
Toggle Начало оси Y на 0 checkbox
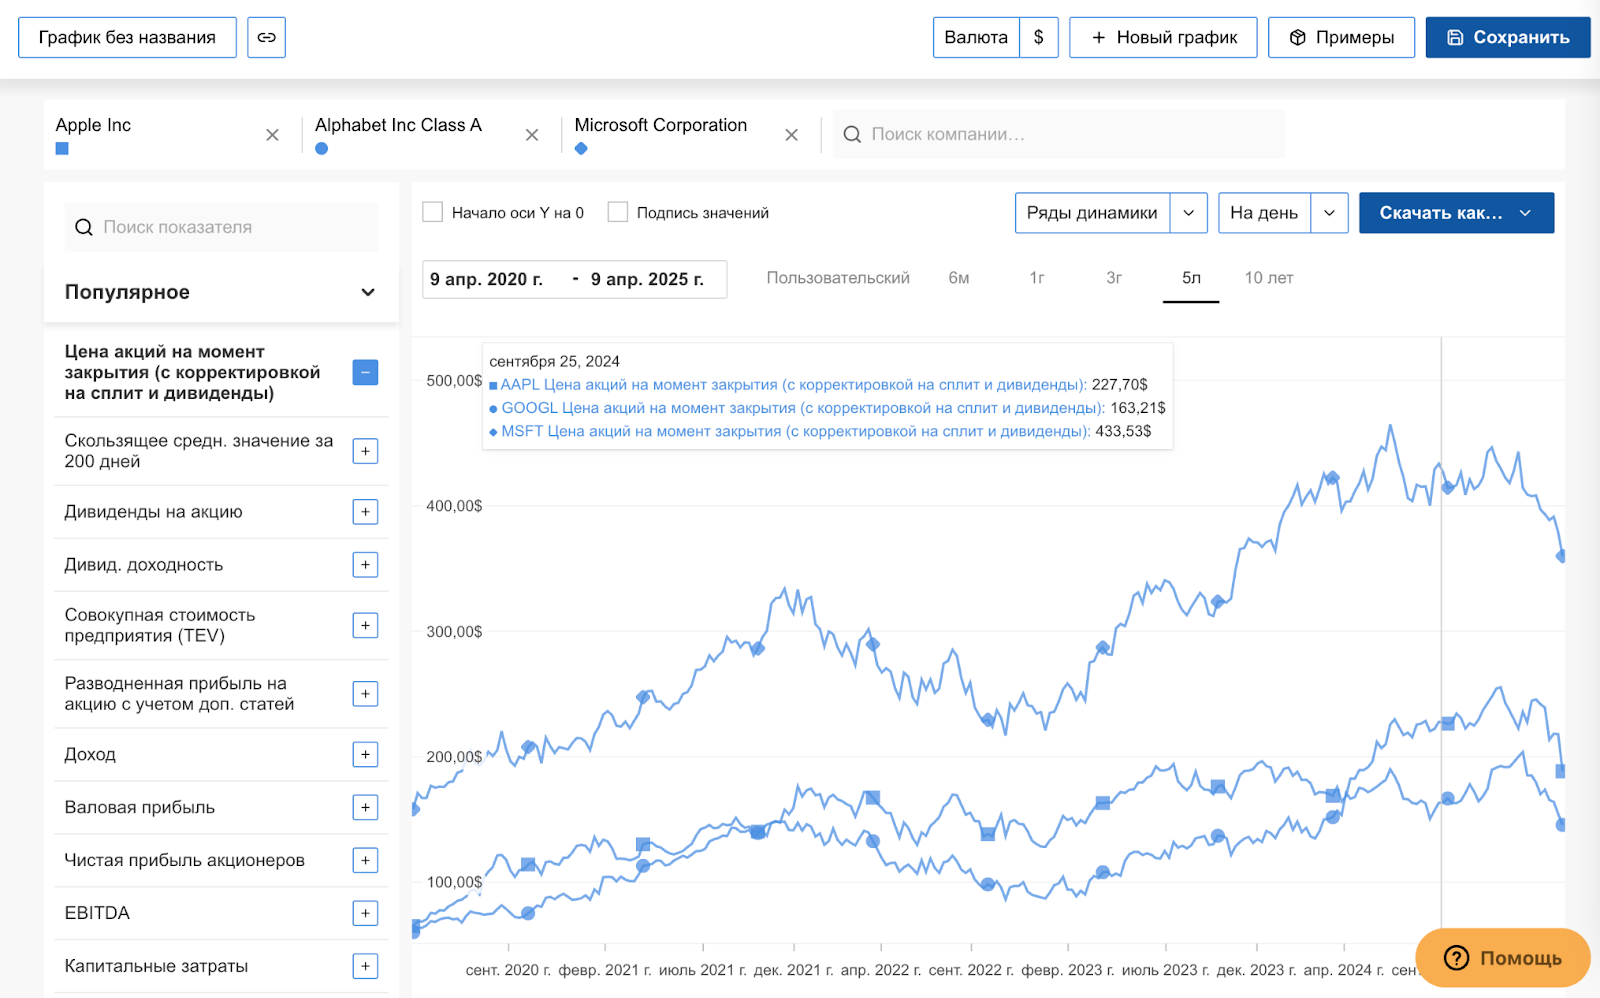coord(433,212)
